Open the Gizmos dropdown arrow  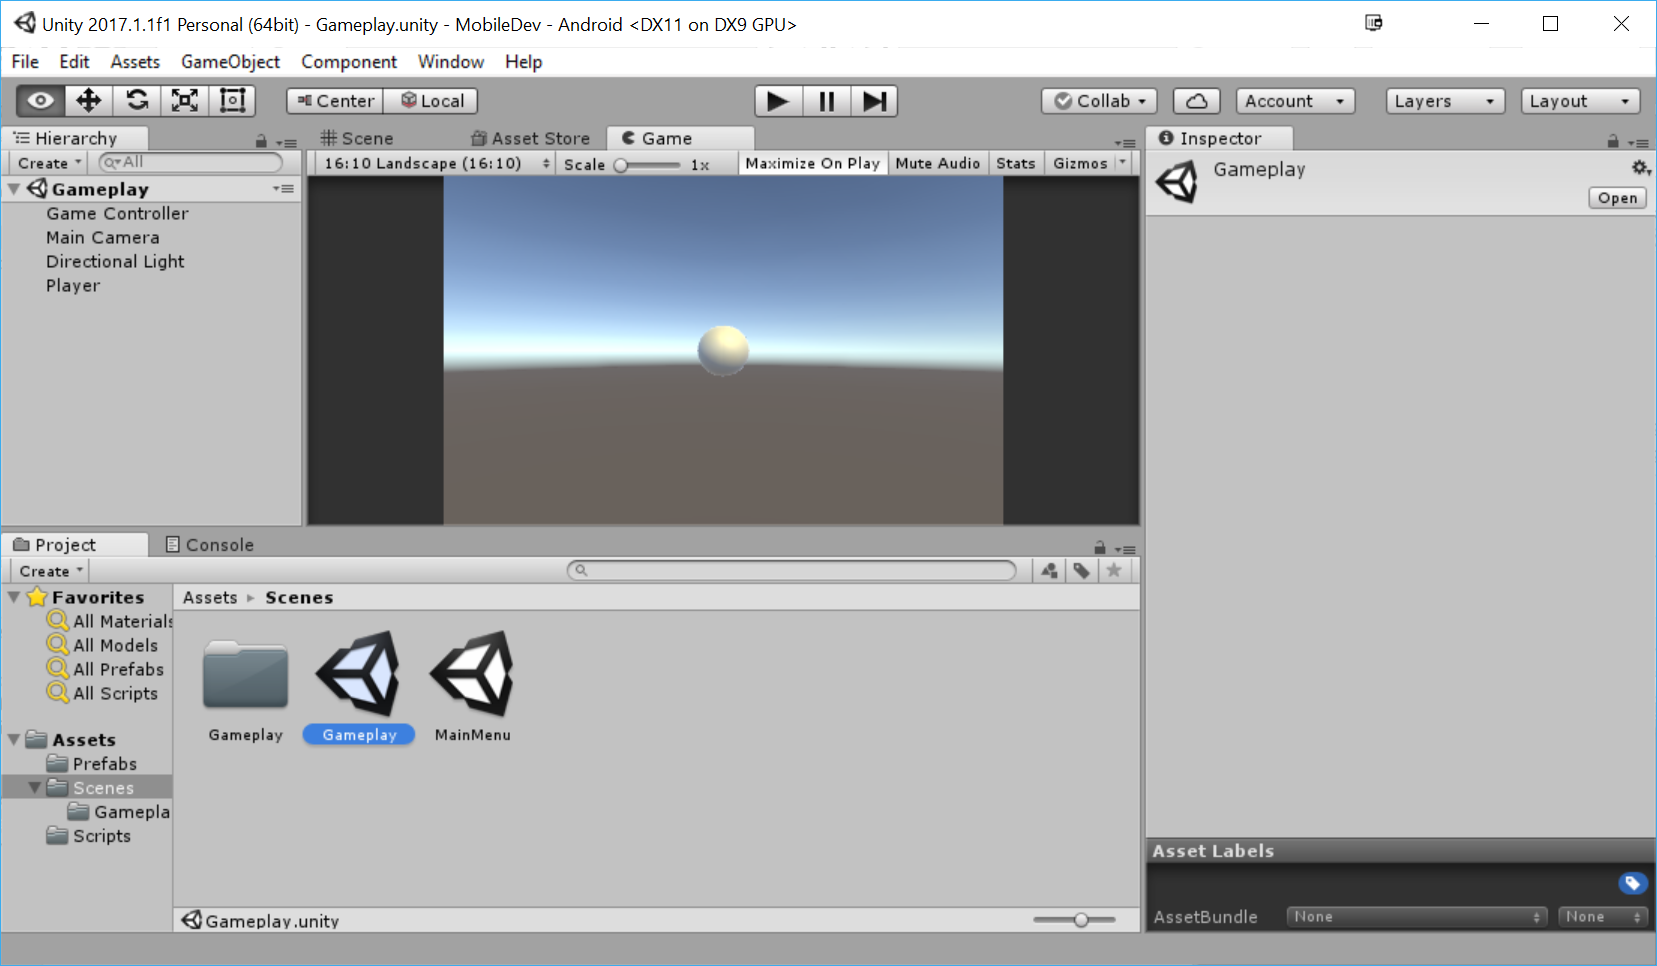pos(1123,163)
